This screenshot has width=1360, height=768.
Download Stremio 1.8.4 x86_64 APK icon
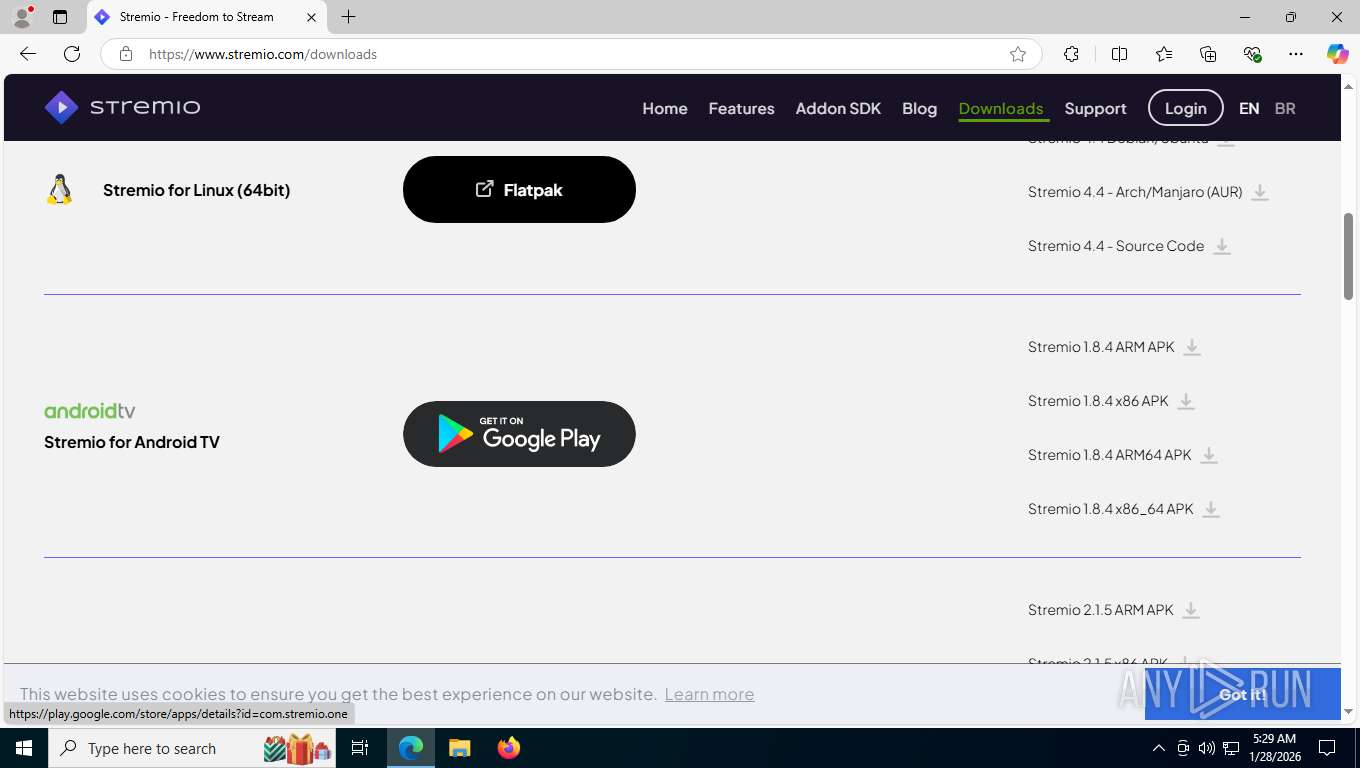(x=1211, y=509)
